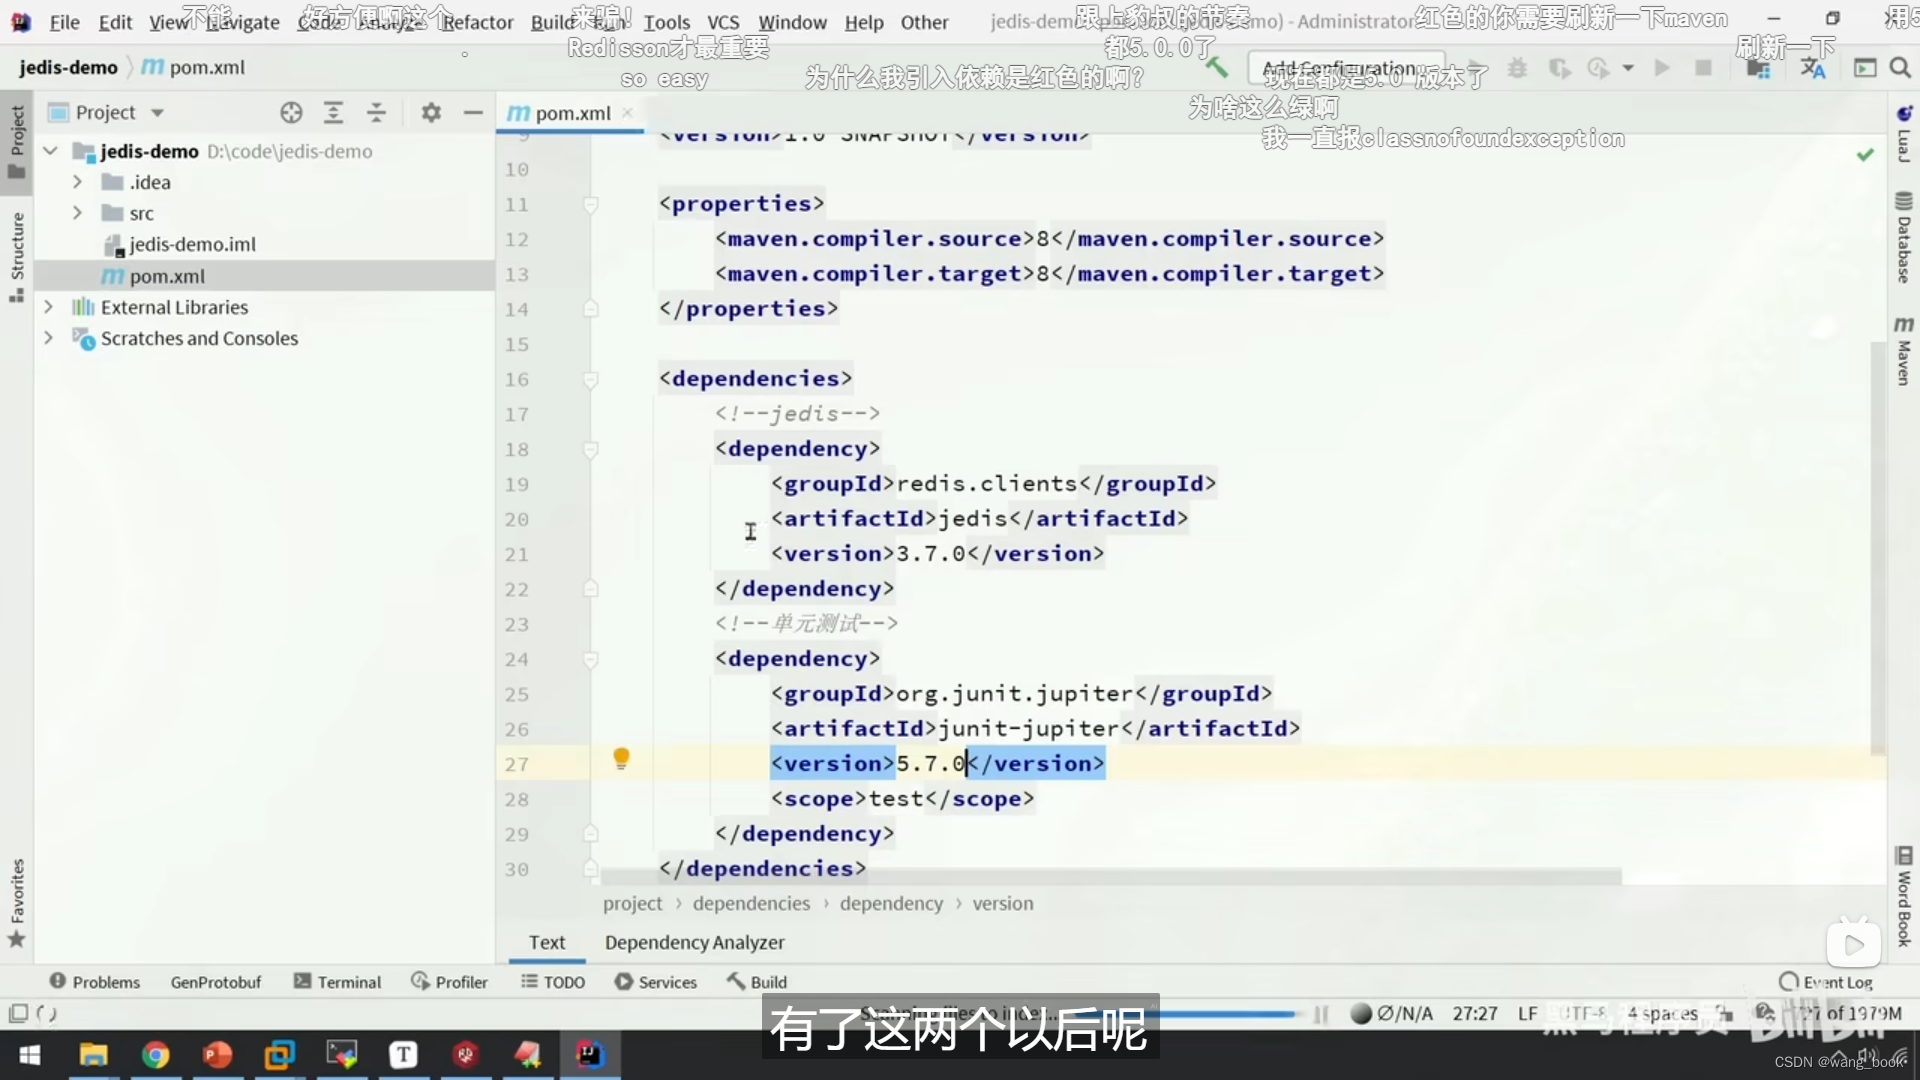The width and height of the screenshot is (1920, 1080).
Task: Open Project panel gear settings
Action: 431,113
